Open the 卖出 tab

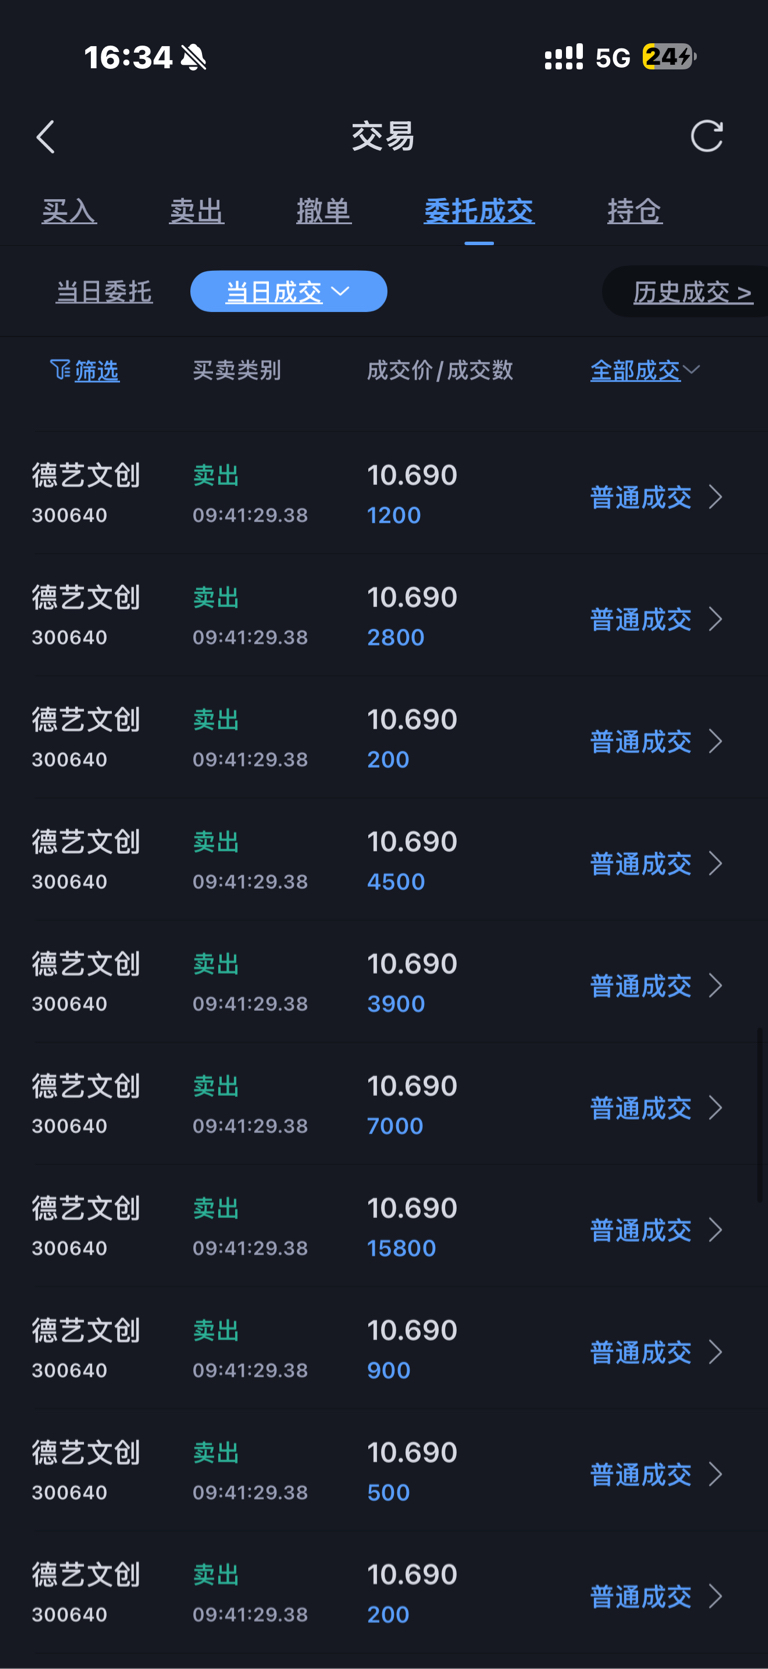(x=196, y=211)
